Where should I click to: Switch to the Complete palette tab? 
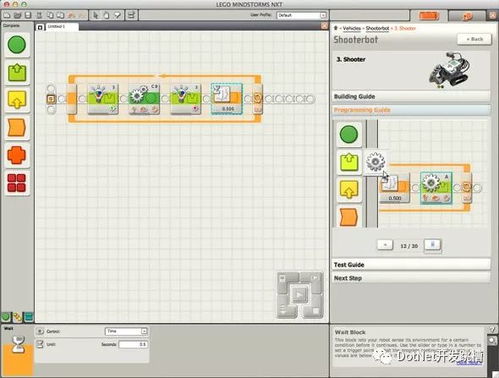[17, 317]
